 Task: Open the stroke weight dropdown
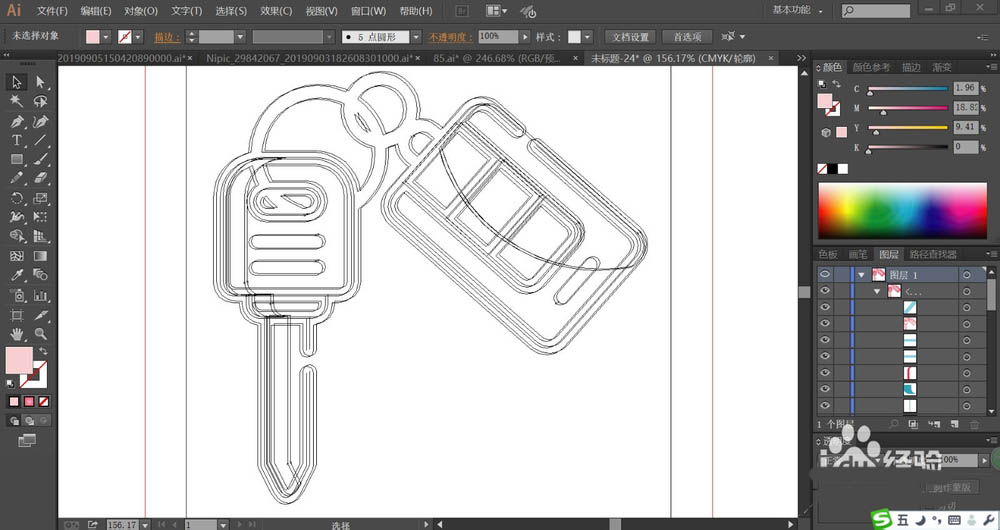(x=240, y=37)
